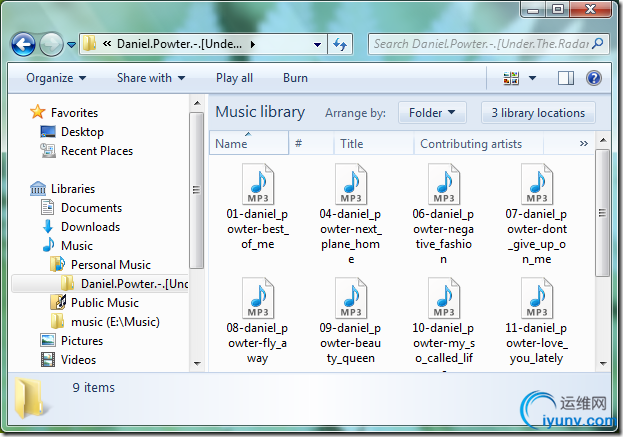Sort by the # column header
Image resolution: width=623 pixels, height=437 pixels.
tap(311, 143)
